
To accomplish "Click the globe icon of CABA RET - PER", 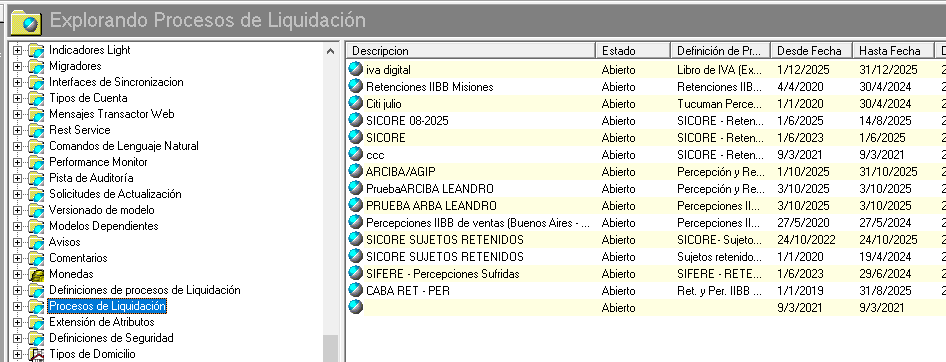I will coord(356,290).
